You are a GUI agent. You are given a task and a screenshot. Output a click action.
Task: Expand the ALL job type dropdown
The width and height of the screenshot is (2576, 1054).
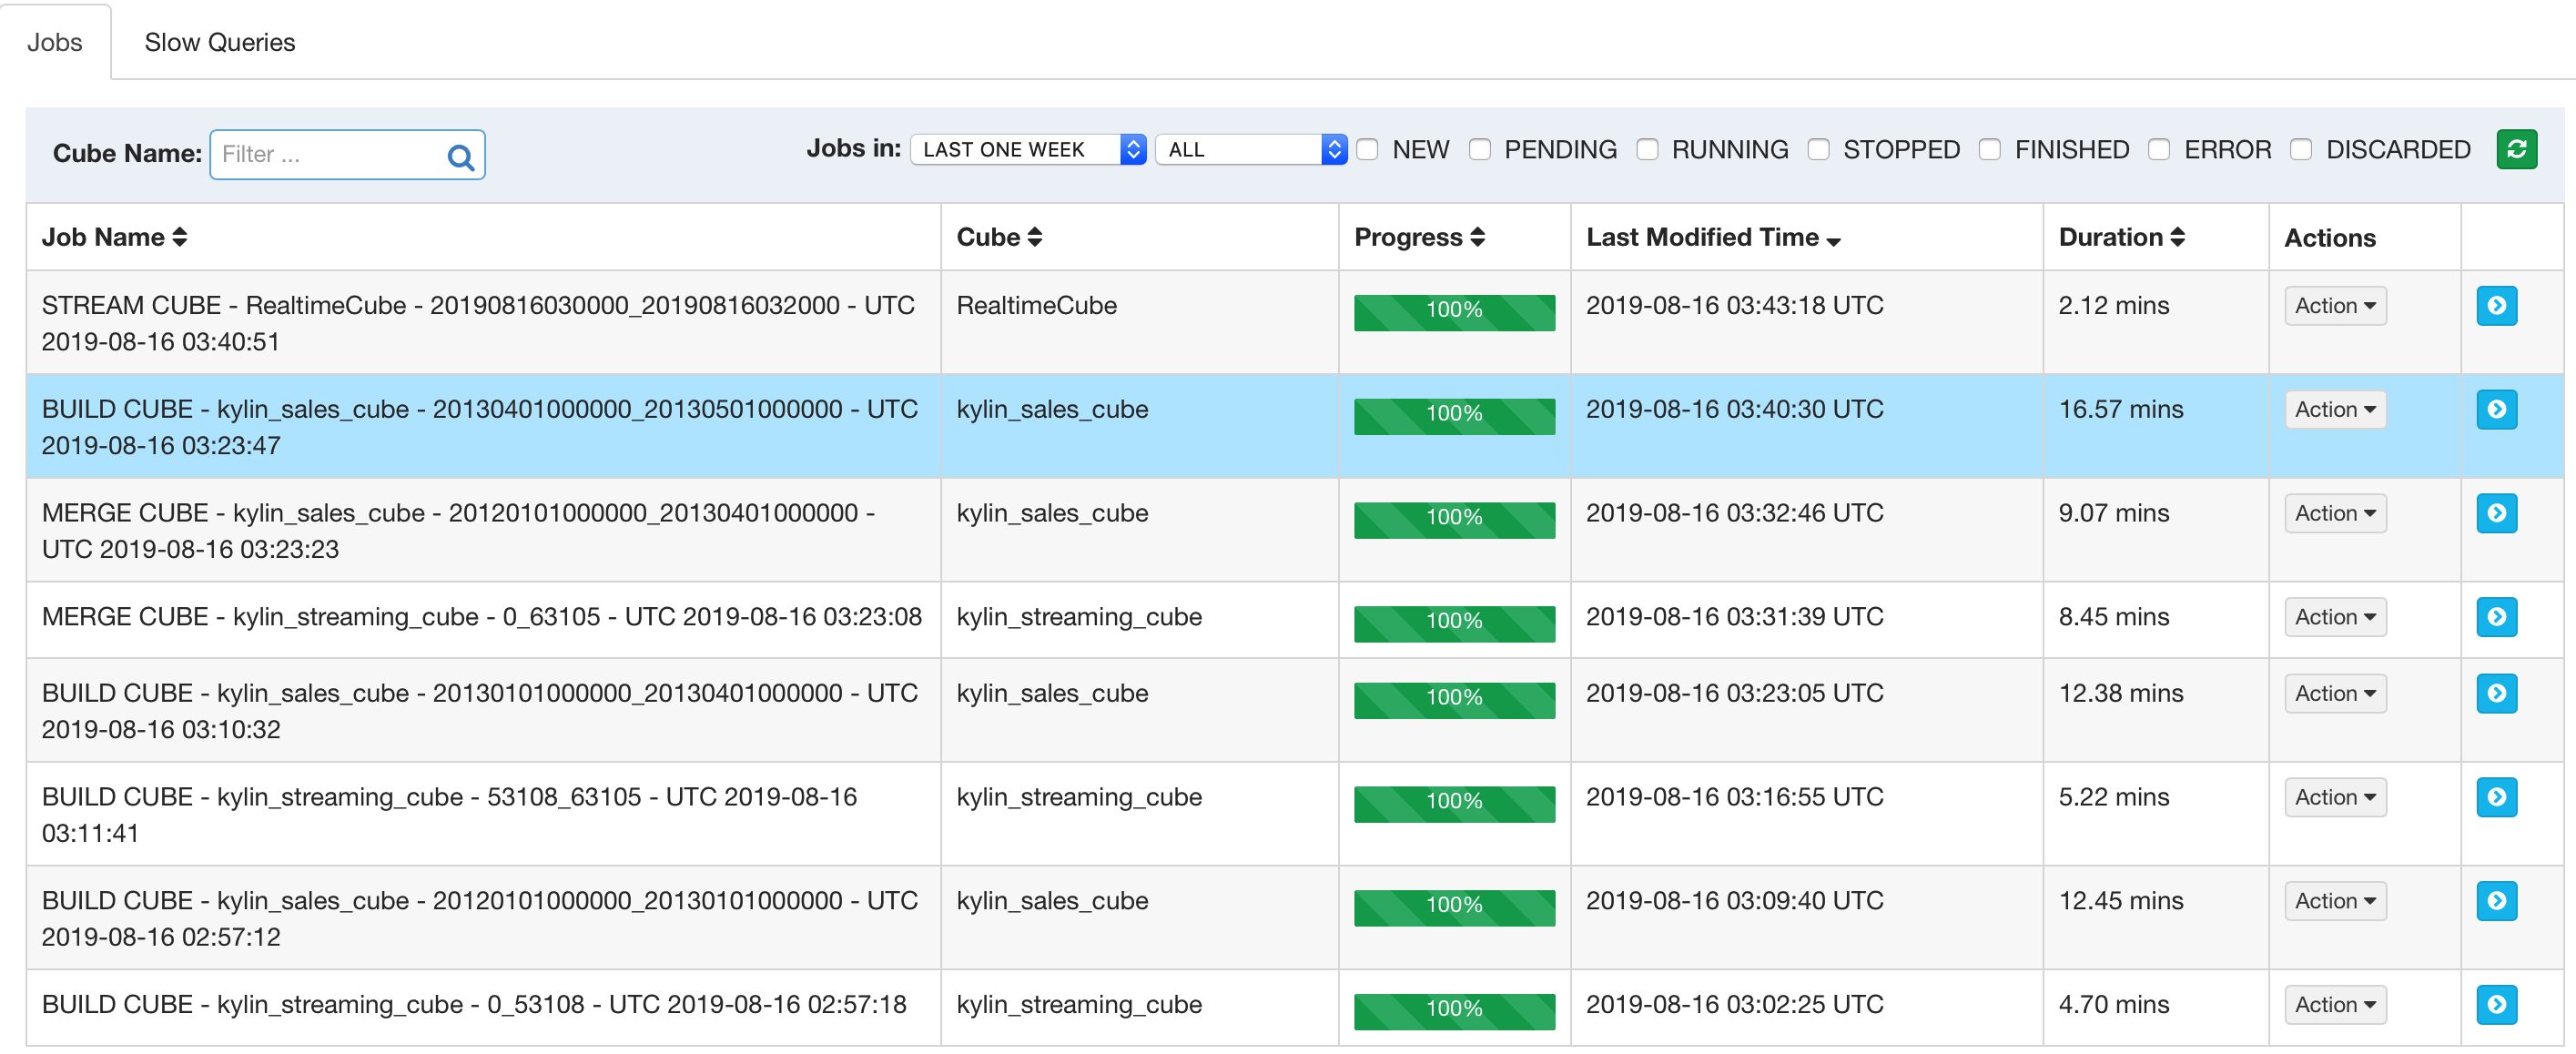pyautogui.click(x=1250, y=150)
